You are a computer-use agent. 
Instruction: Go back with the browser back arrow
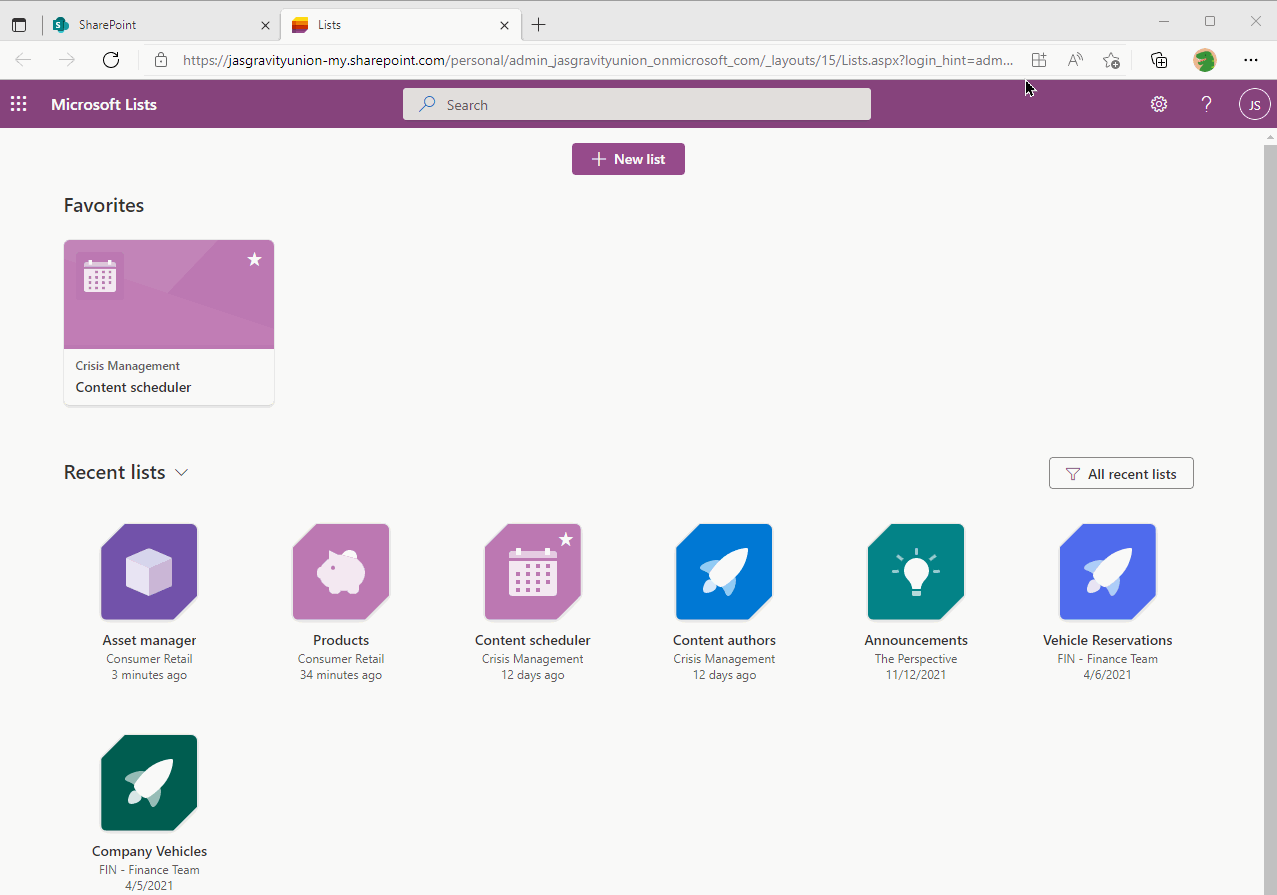pyautogui.click(x=24, y=60)
